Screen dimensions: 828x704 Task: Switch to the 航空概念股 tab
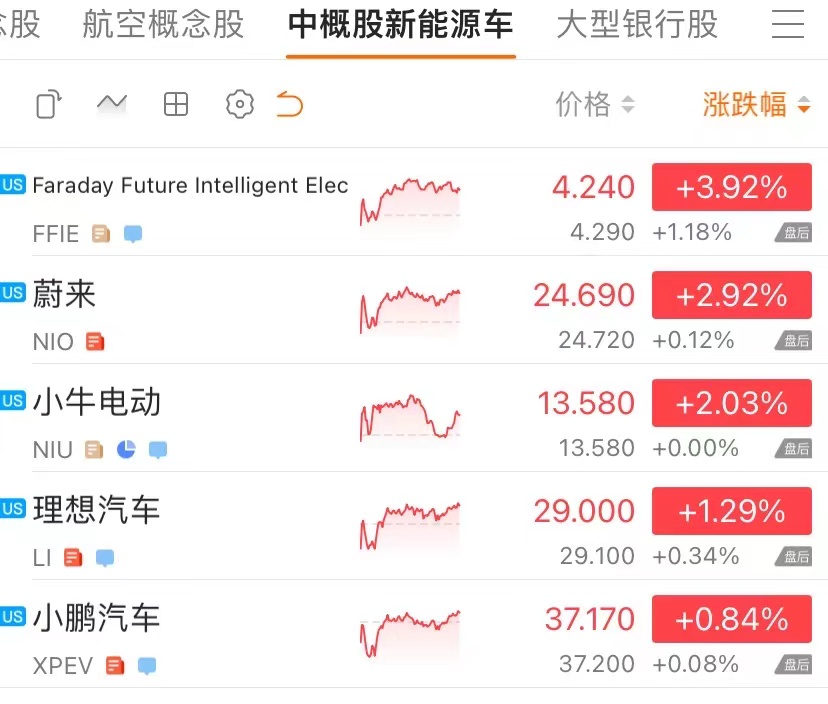point(163,25)
